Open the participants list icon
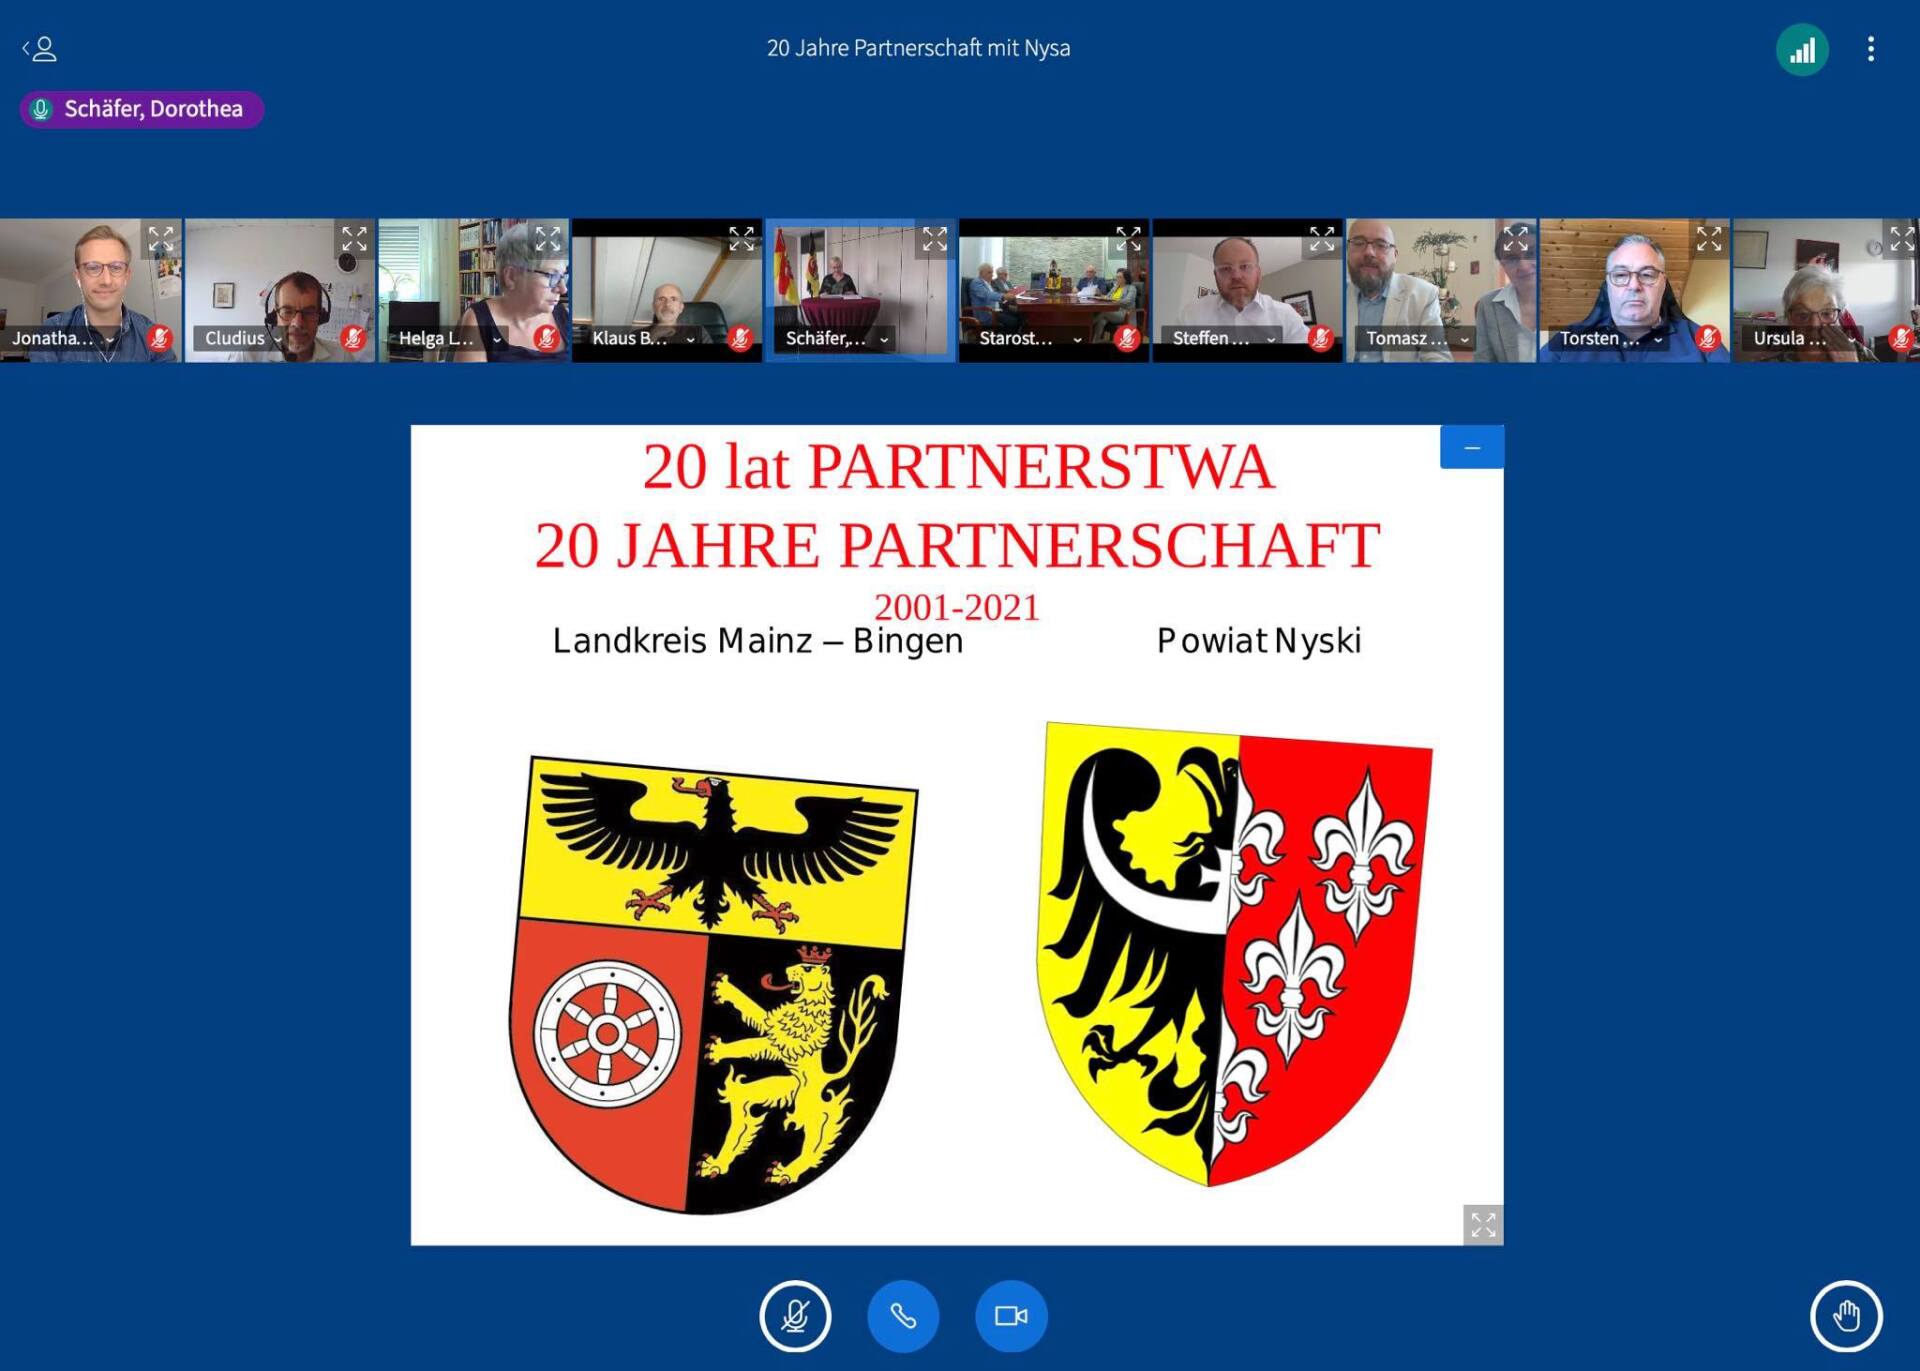The image size is (1920, 1371). (x=40, y=49)
